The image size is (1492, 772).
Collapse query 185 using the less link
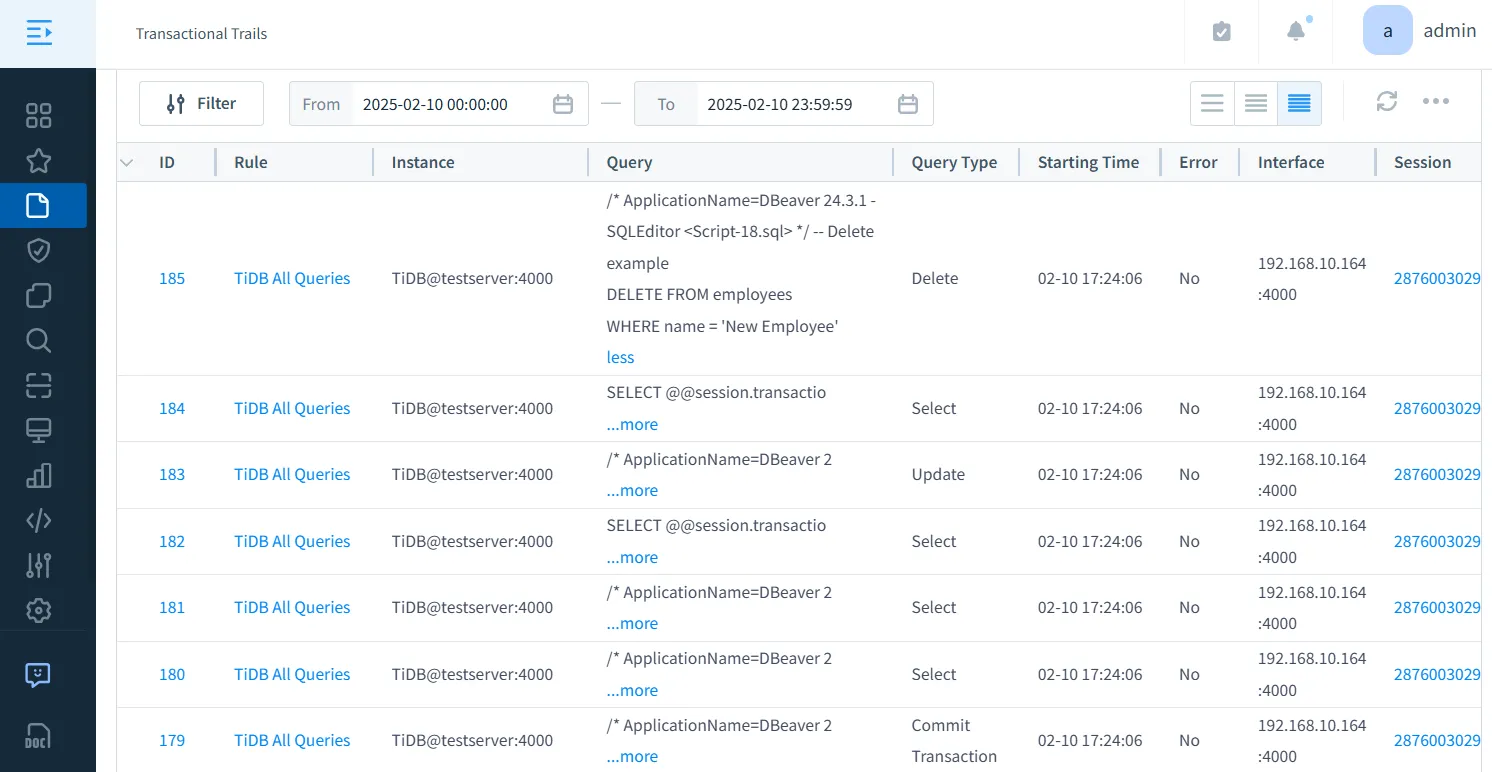coord(620,357)
